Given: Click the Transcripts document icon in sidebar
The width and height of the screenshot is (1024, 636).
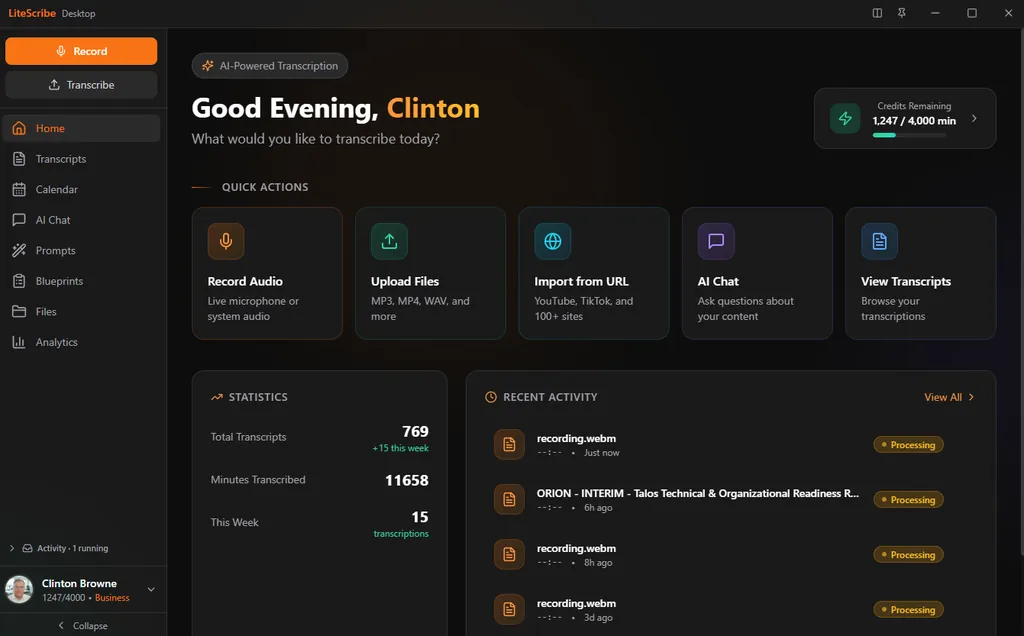Looking at the screenshot, I should tap(19, 159).
